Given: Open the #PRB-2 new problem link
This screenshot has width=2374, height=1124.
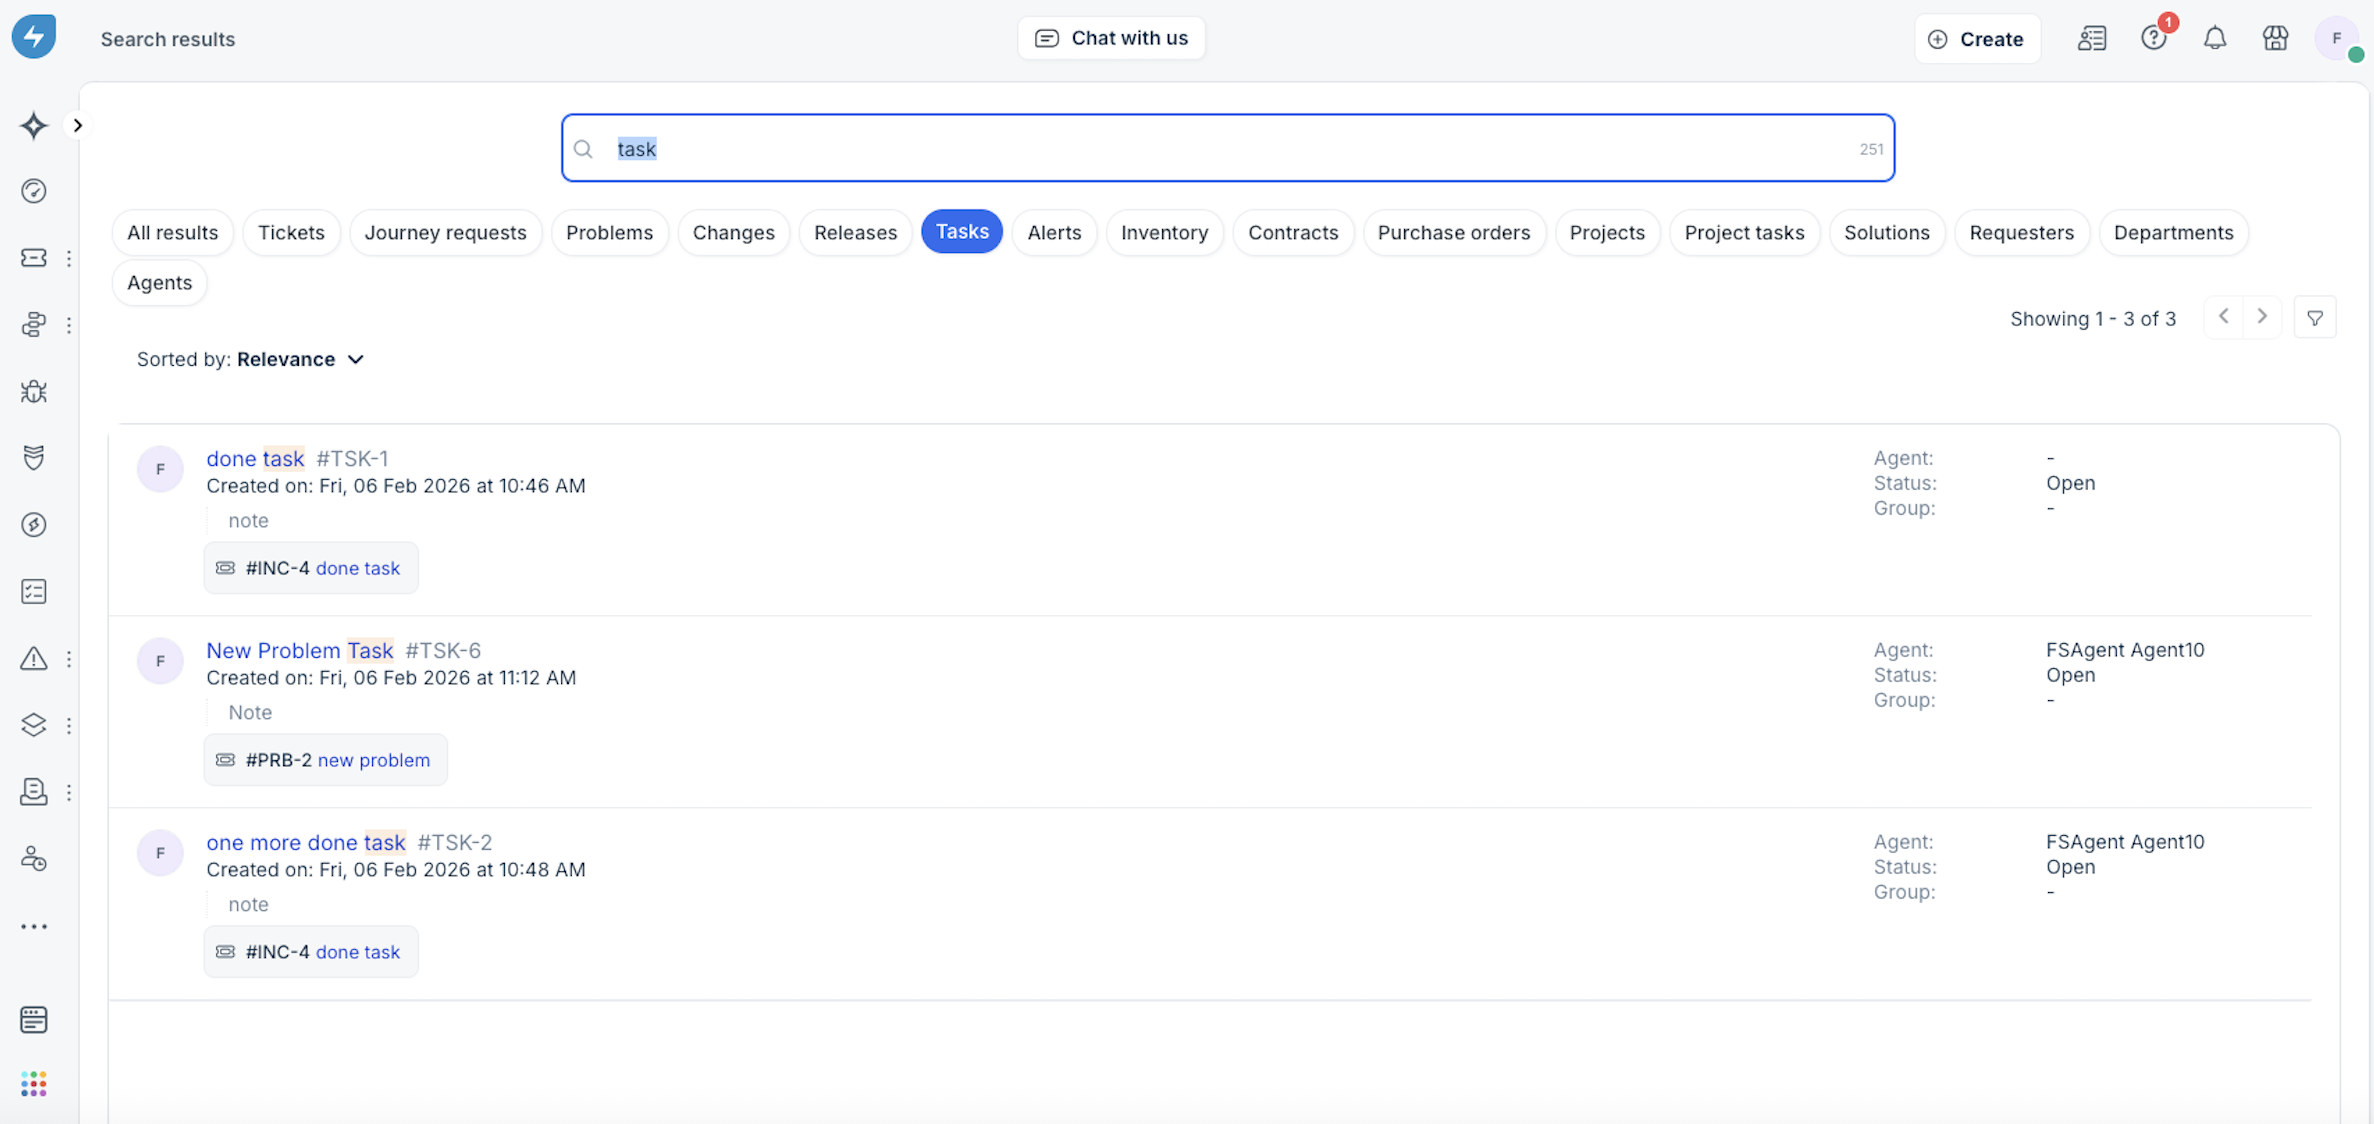Looking at the screenshot, I should tap(373, 760).
